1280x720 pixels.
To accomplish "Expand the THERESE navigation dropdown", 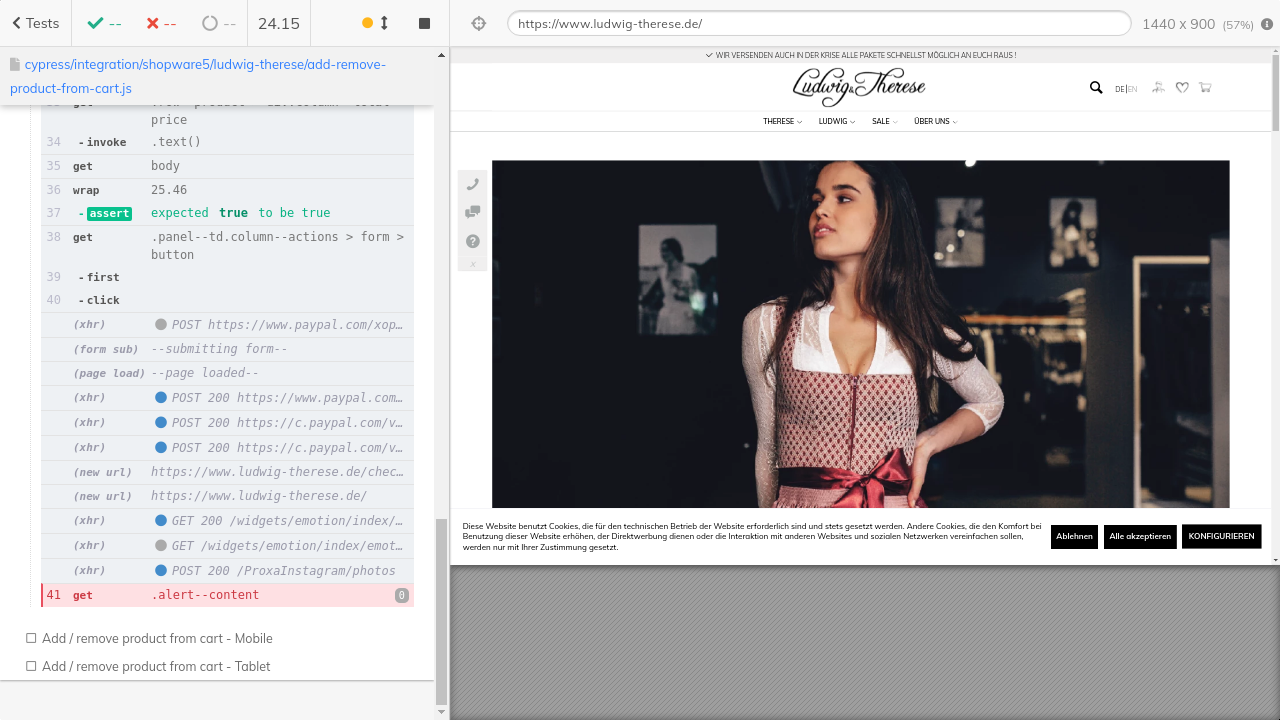I will tap(782, 122).
